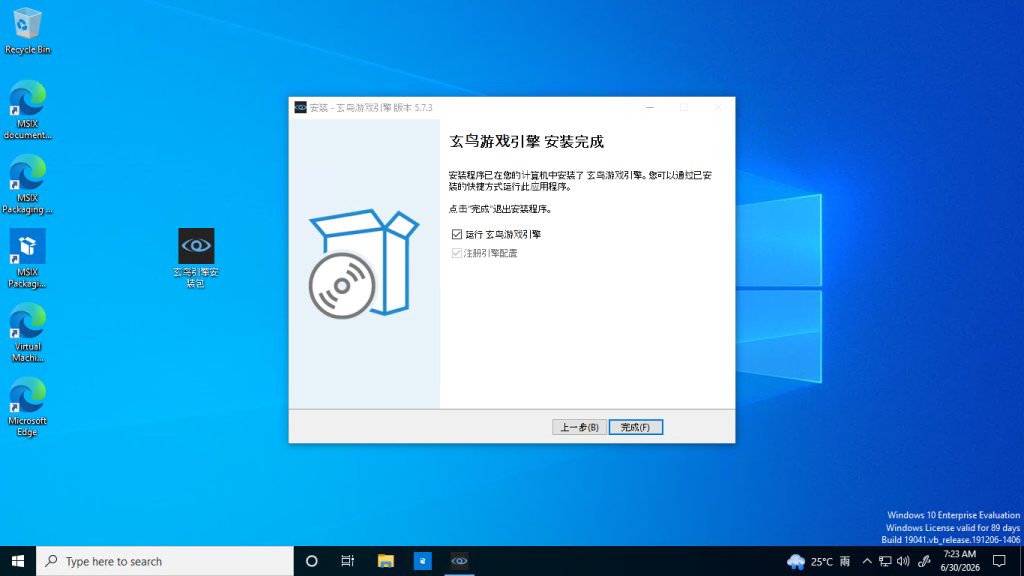Open the Windows Start menu

(x=18, y=561)
